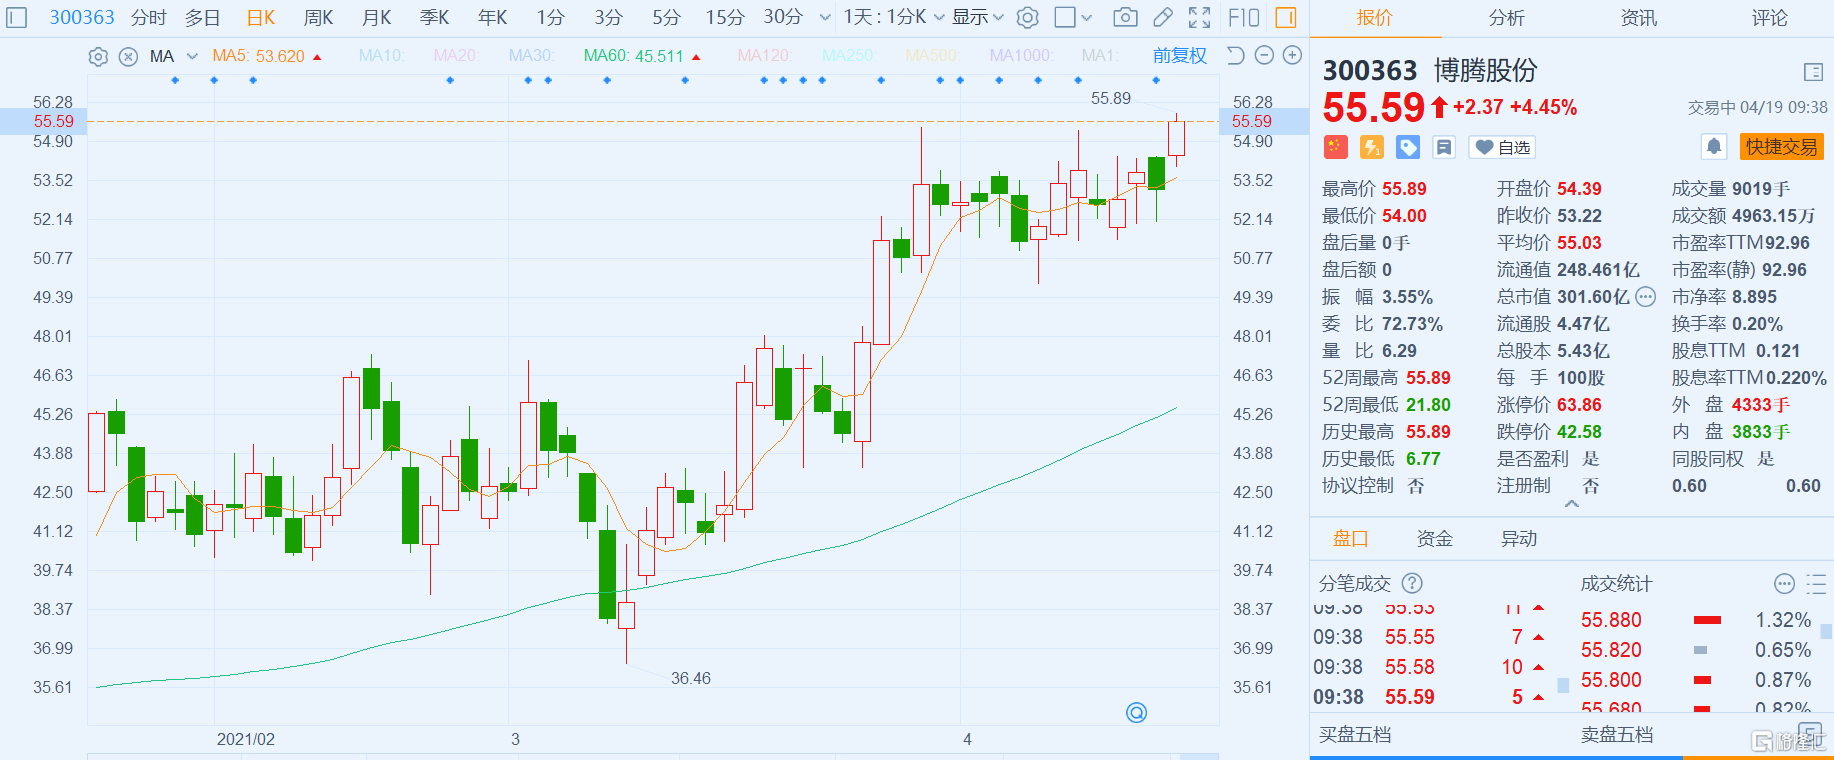
Task: Open help for 分笔成交
Action: point(1412,583)
